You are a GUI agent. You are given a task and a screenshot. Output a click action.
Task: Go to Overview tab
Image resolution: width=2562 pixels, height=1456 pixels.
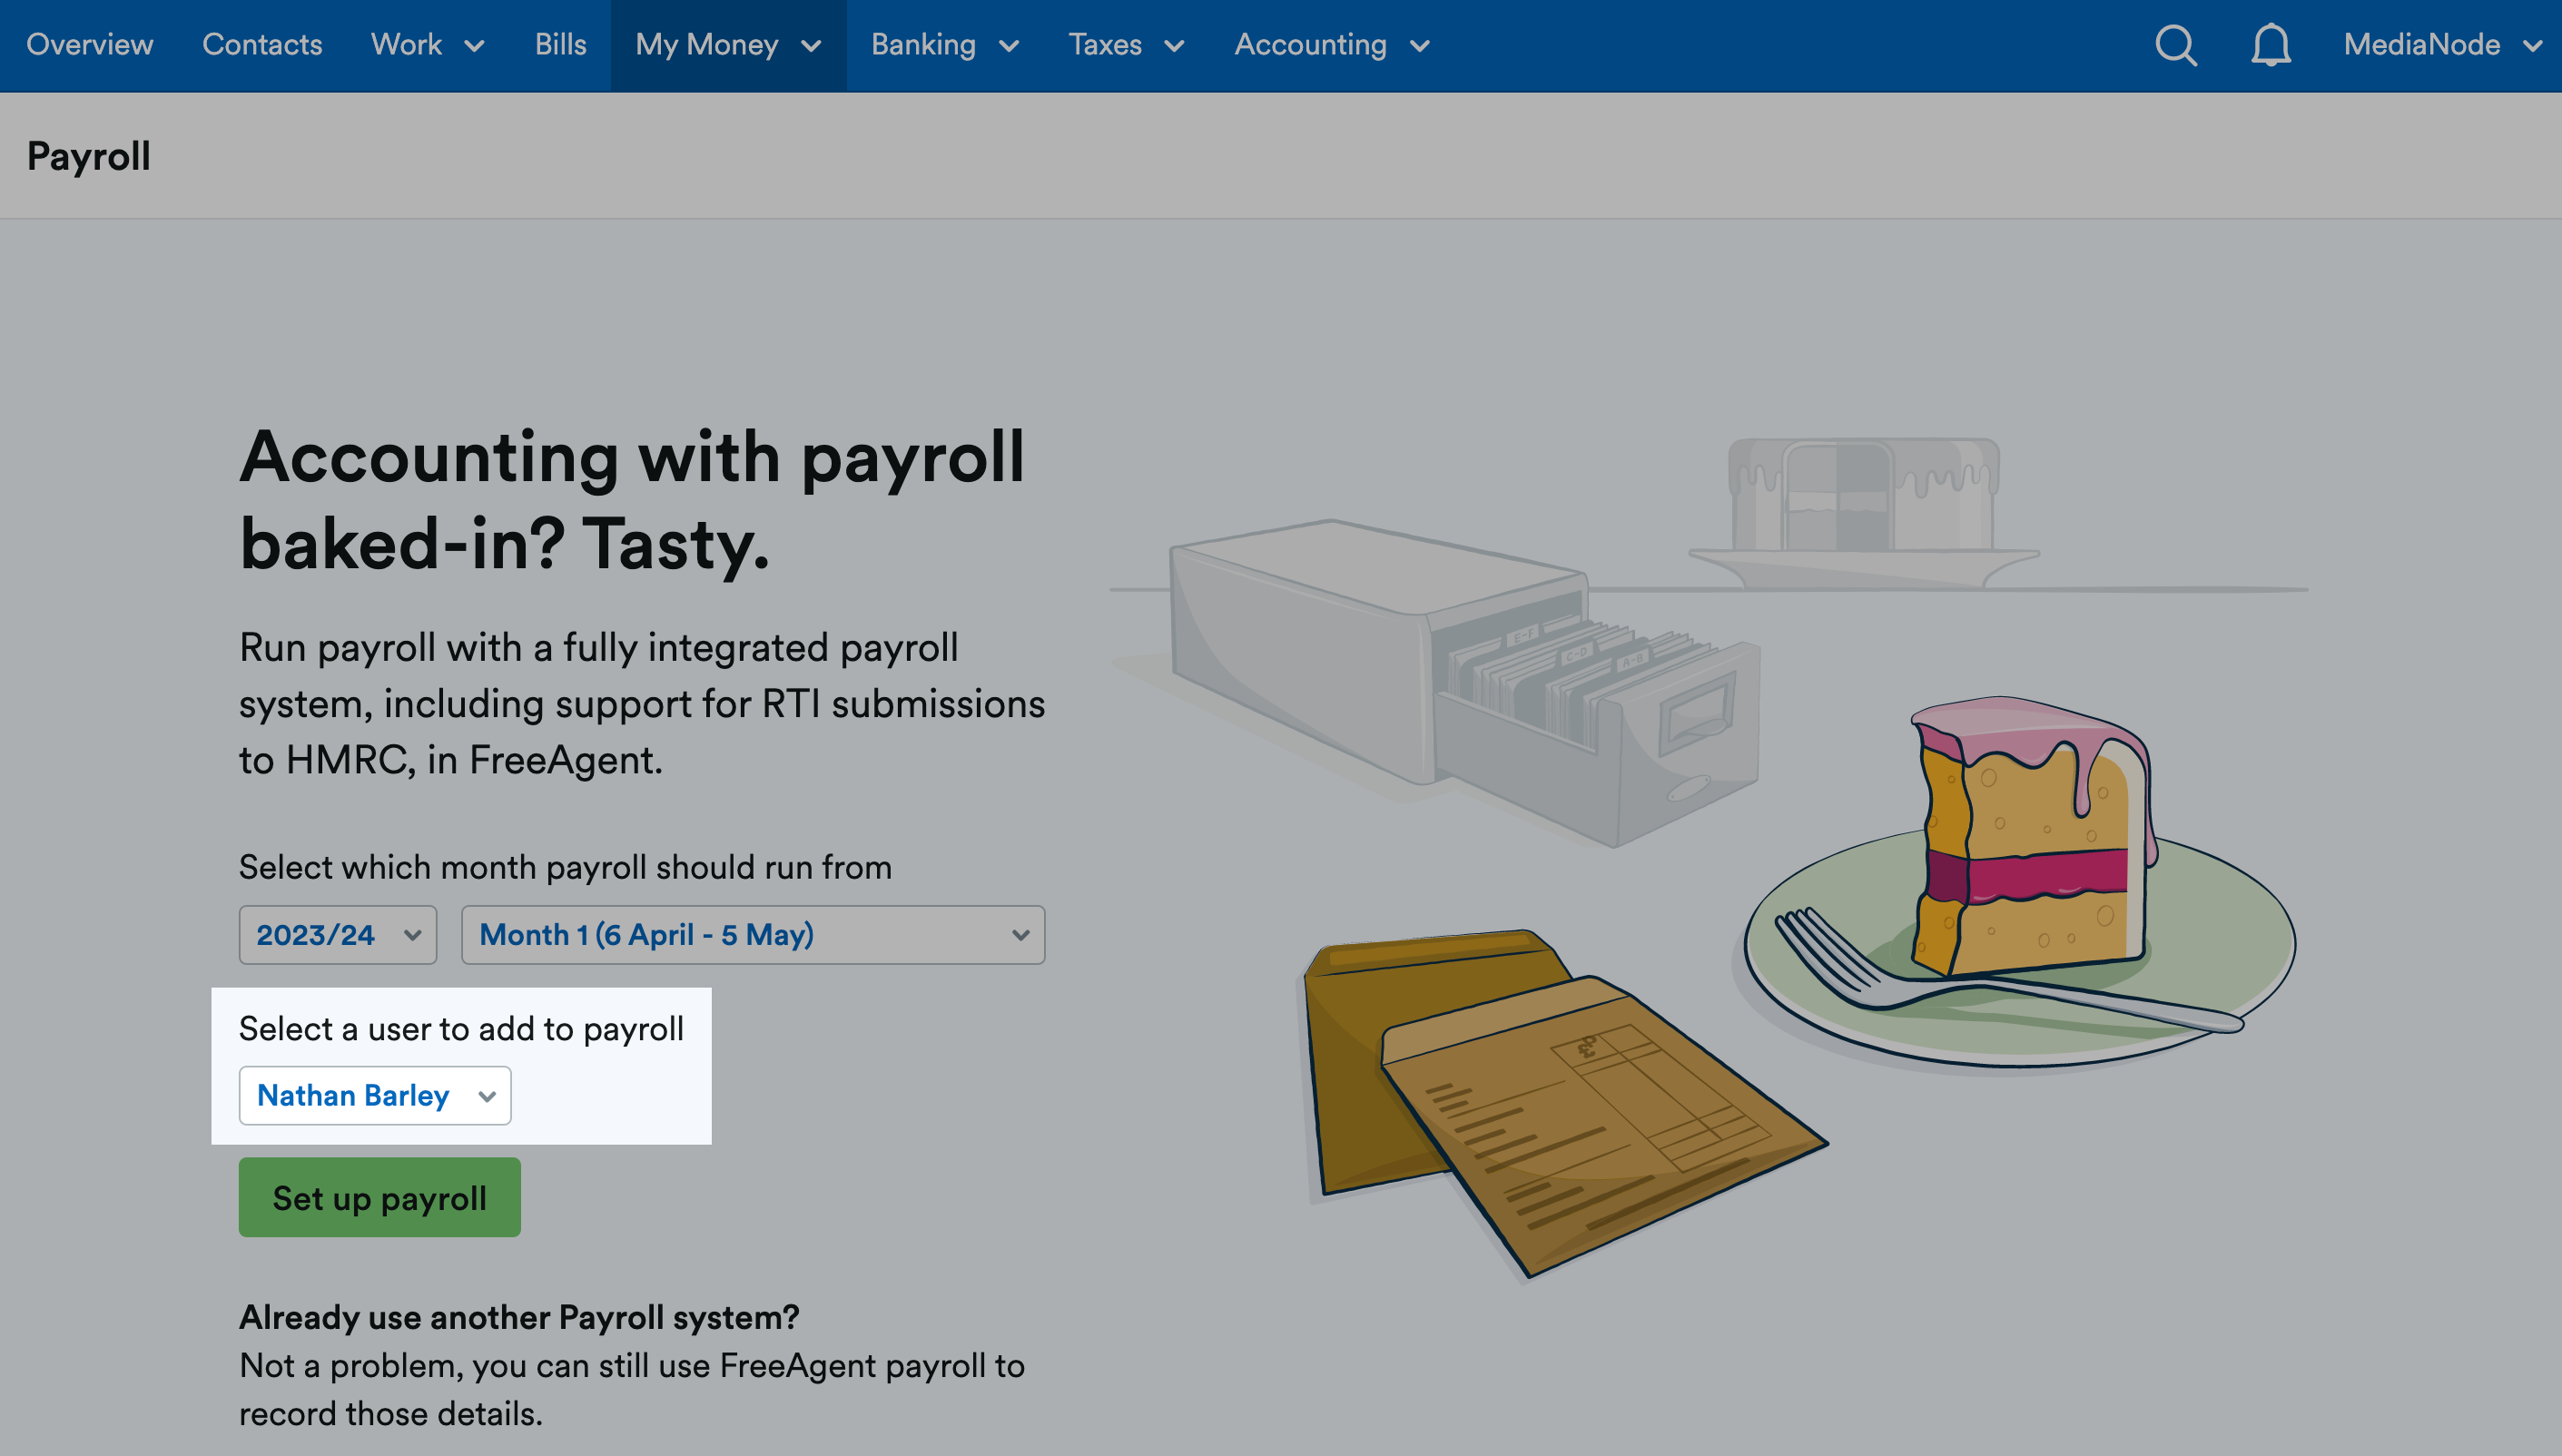[90, 45]
